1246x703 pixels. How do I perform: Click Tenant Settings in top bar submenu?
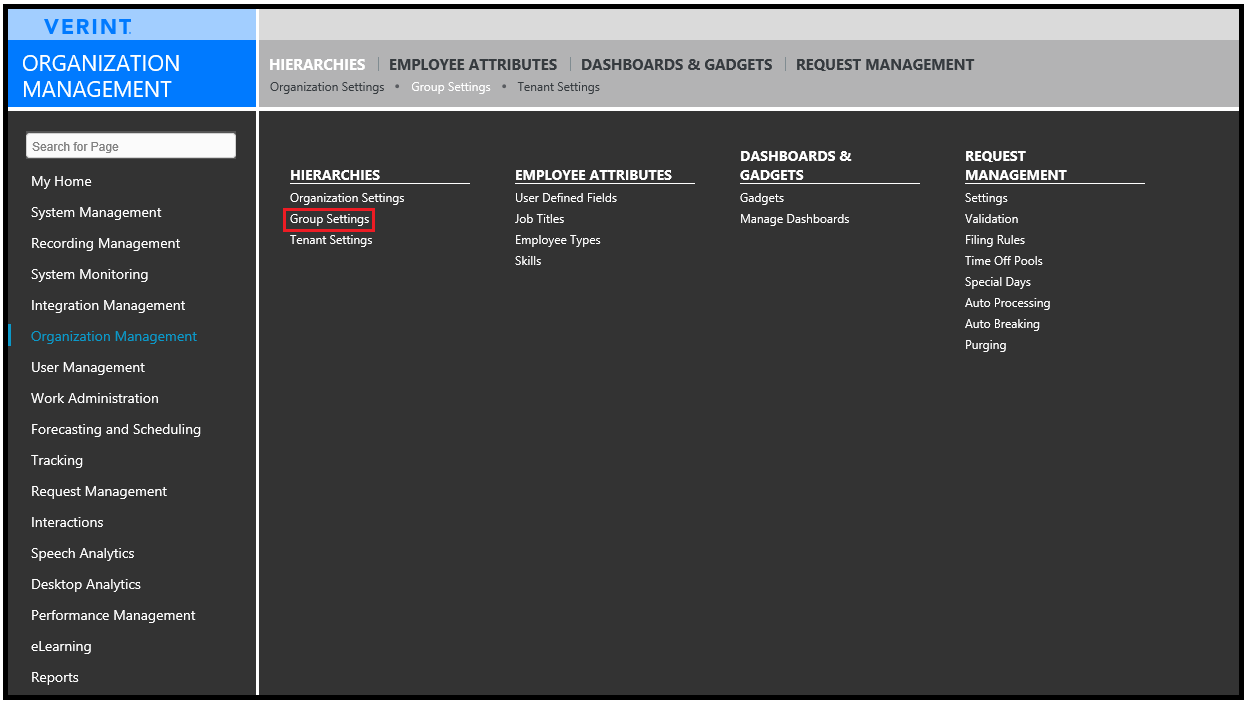tap(559, 87)
